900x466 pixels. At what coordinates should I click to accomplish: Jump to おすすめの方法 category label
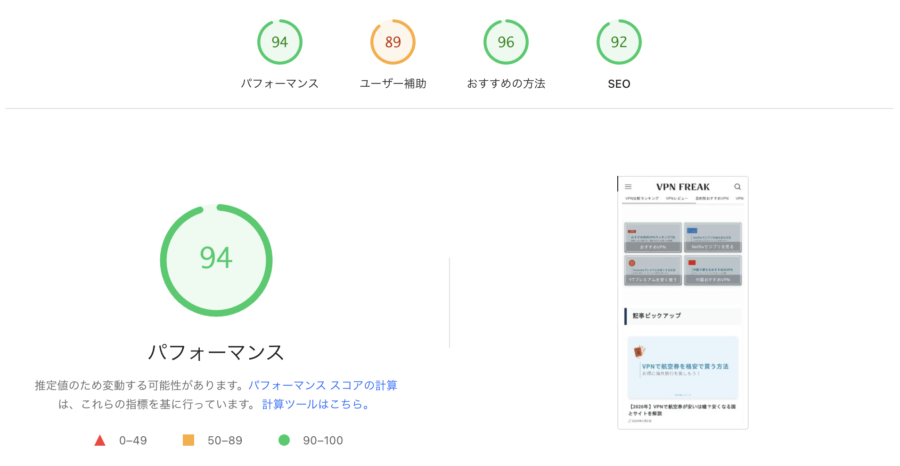(506, 84)
